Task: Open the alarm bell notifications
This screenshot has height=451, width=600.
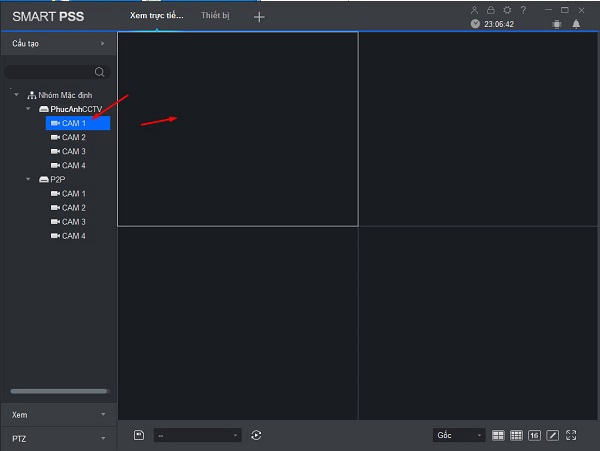Action: [576, 24]
